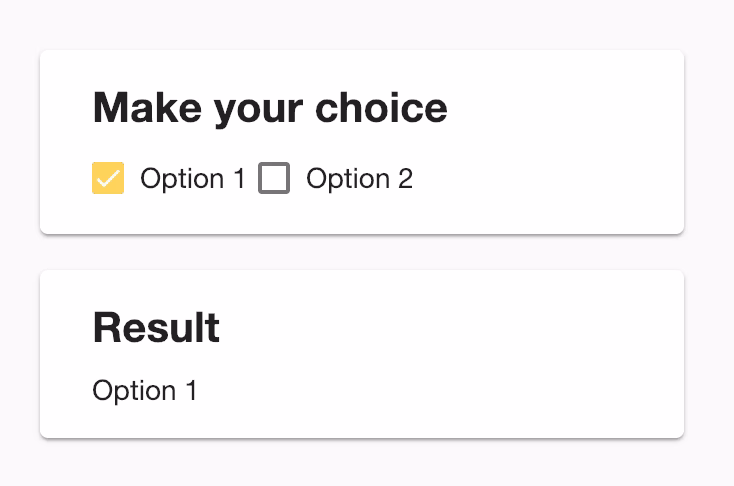Click the word "Option" in the result line
Viewport: 734px width, 486px height.
pos(134,390)
